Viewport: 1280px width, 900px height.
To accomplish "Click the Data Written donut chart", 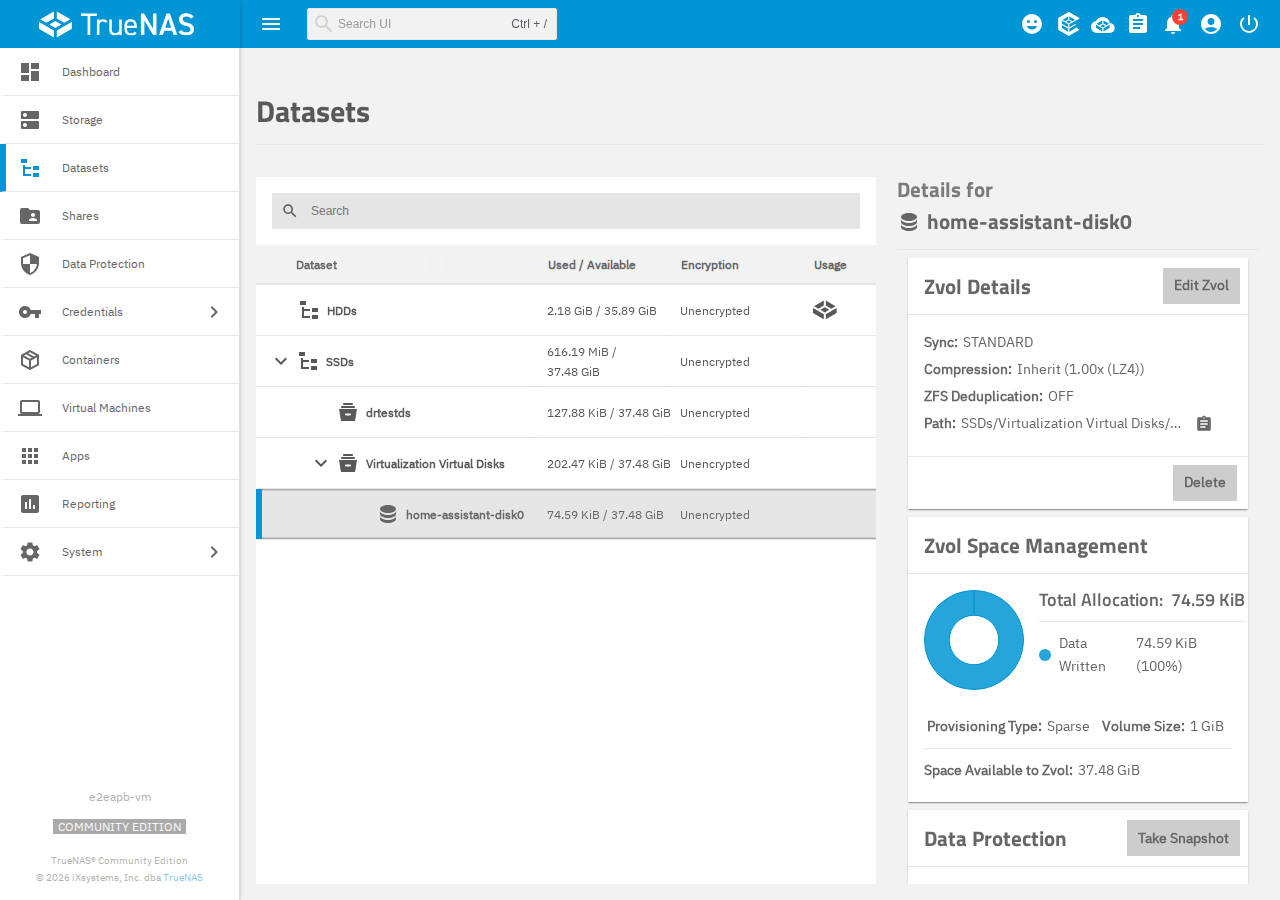I will pyautogui.click(x=974, y=640).
